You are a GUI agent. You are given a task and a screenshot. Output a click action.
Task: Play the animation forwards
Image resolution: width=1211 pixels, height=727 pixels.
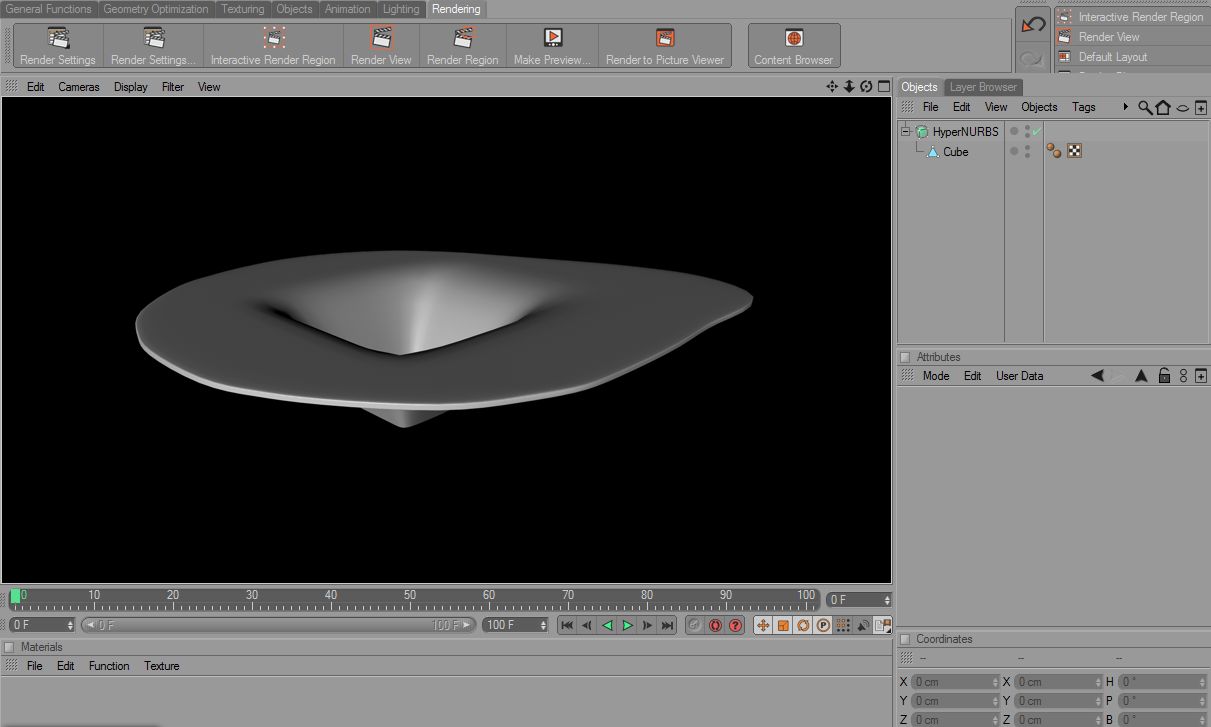[628, 625]
